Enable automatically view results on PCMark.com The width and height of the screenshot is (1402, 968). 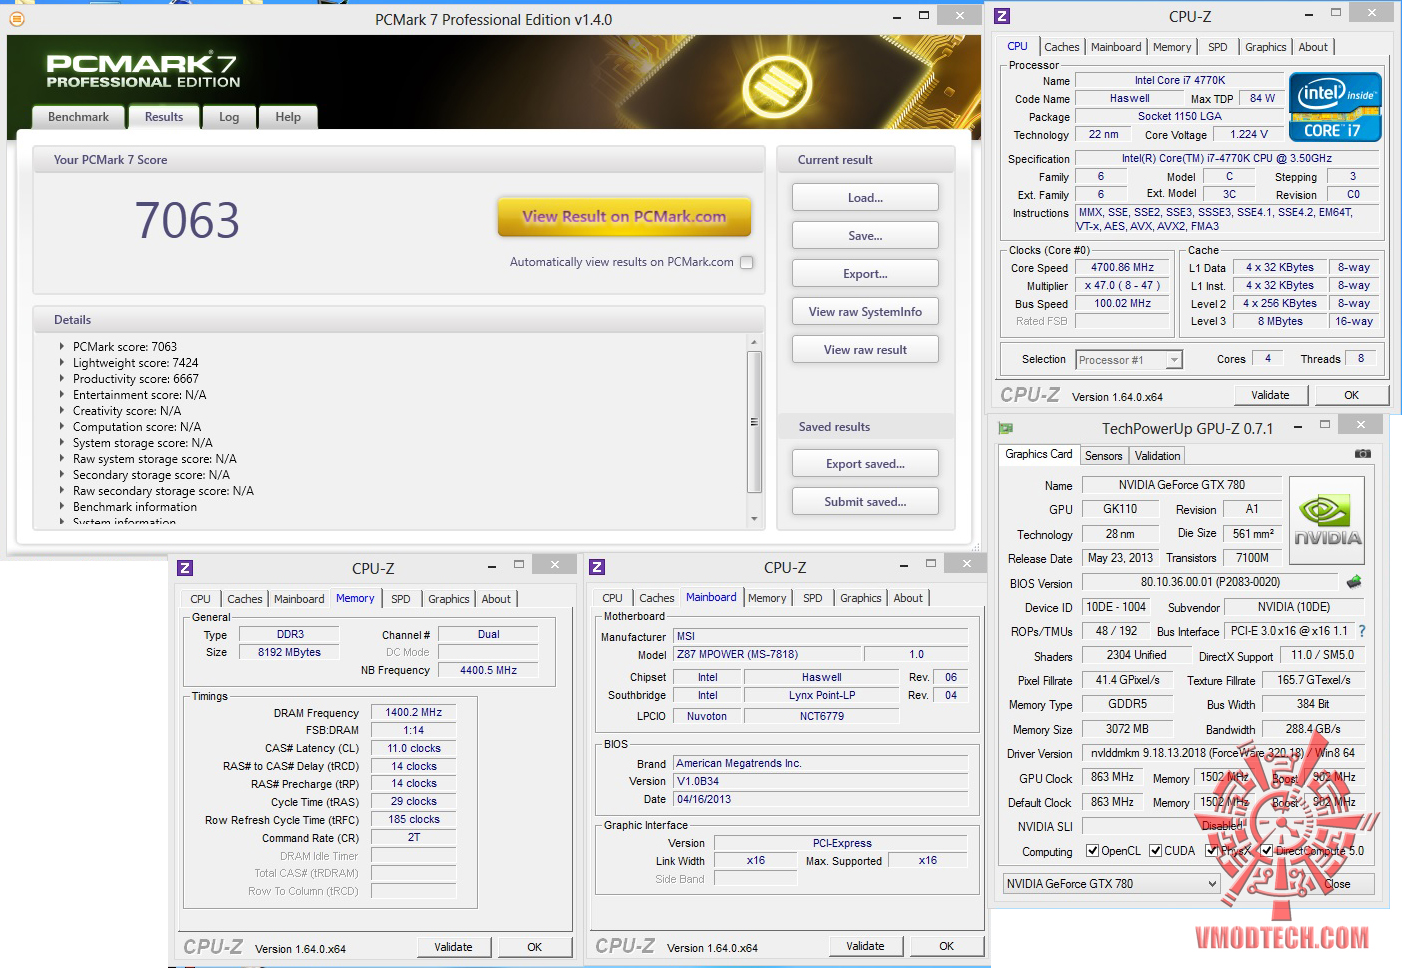coord(746,262)
